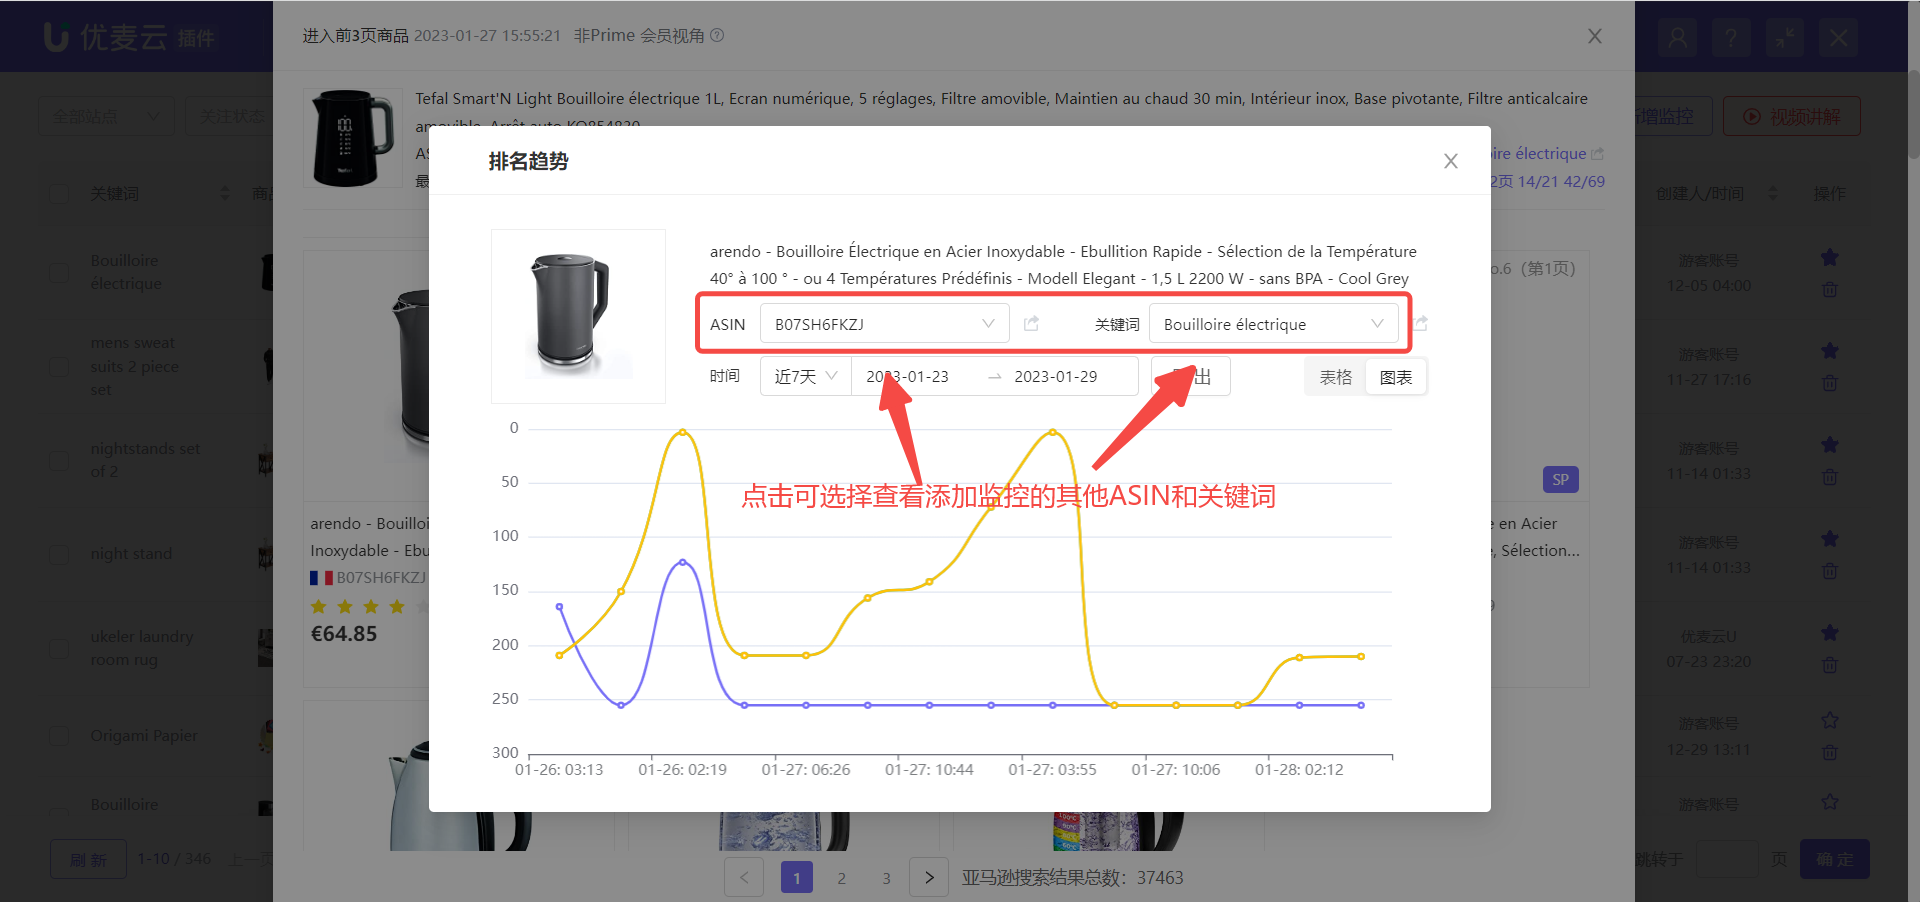Click the 确定 jump confirm button
Viewport: 1920px width, 902px height.
1835,859
